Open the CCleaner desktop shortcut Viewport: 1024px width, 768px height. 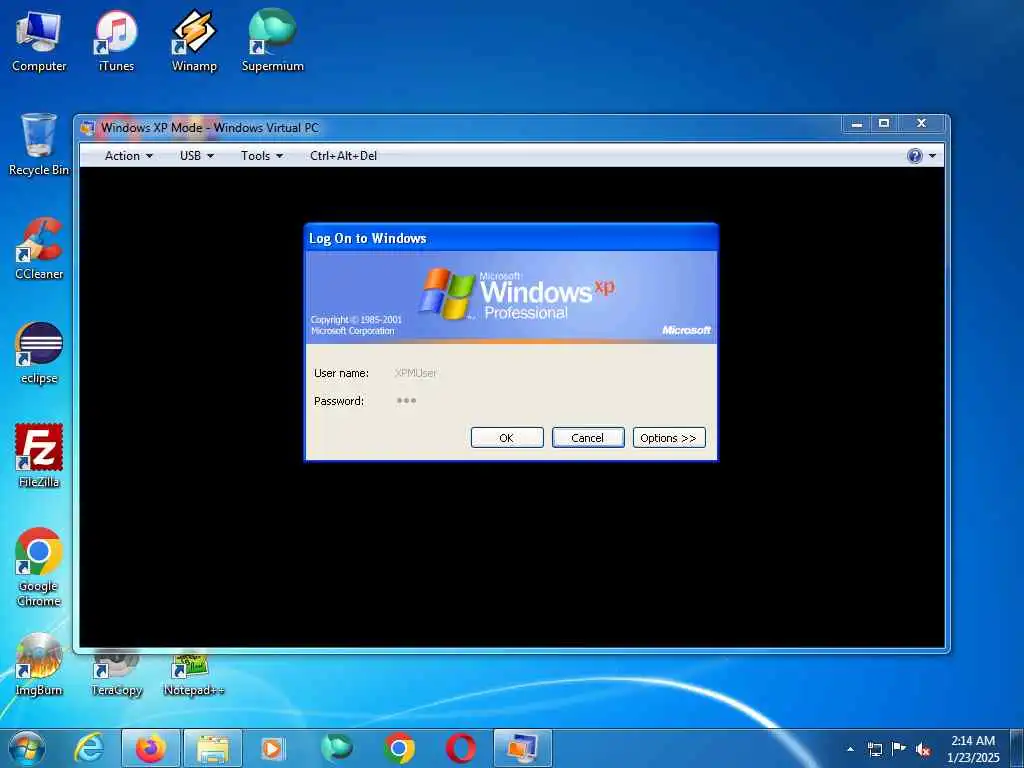tap(39, 249)
